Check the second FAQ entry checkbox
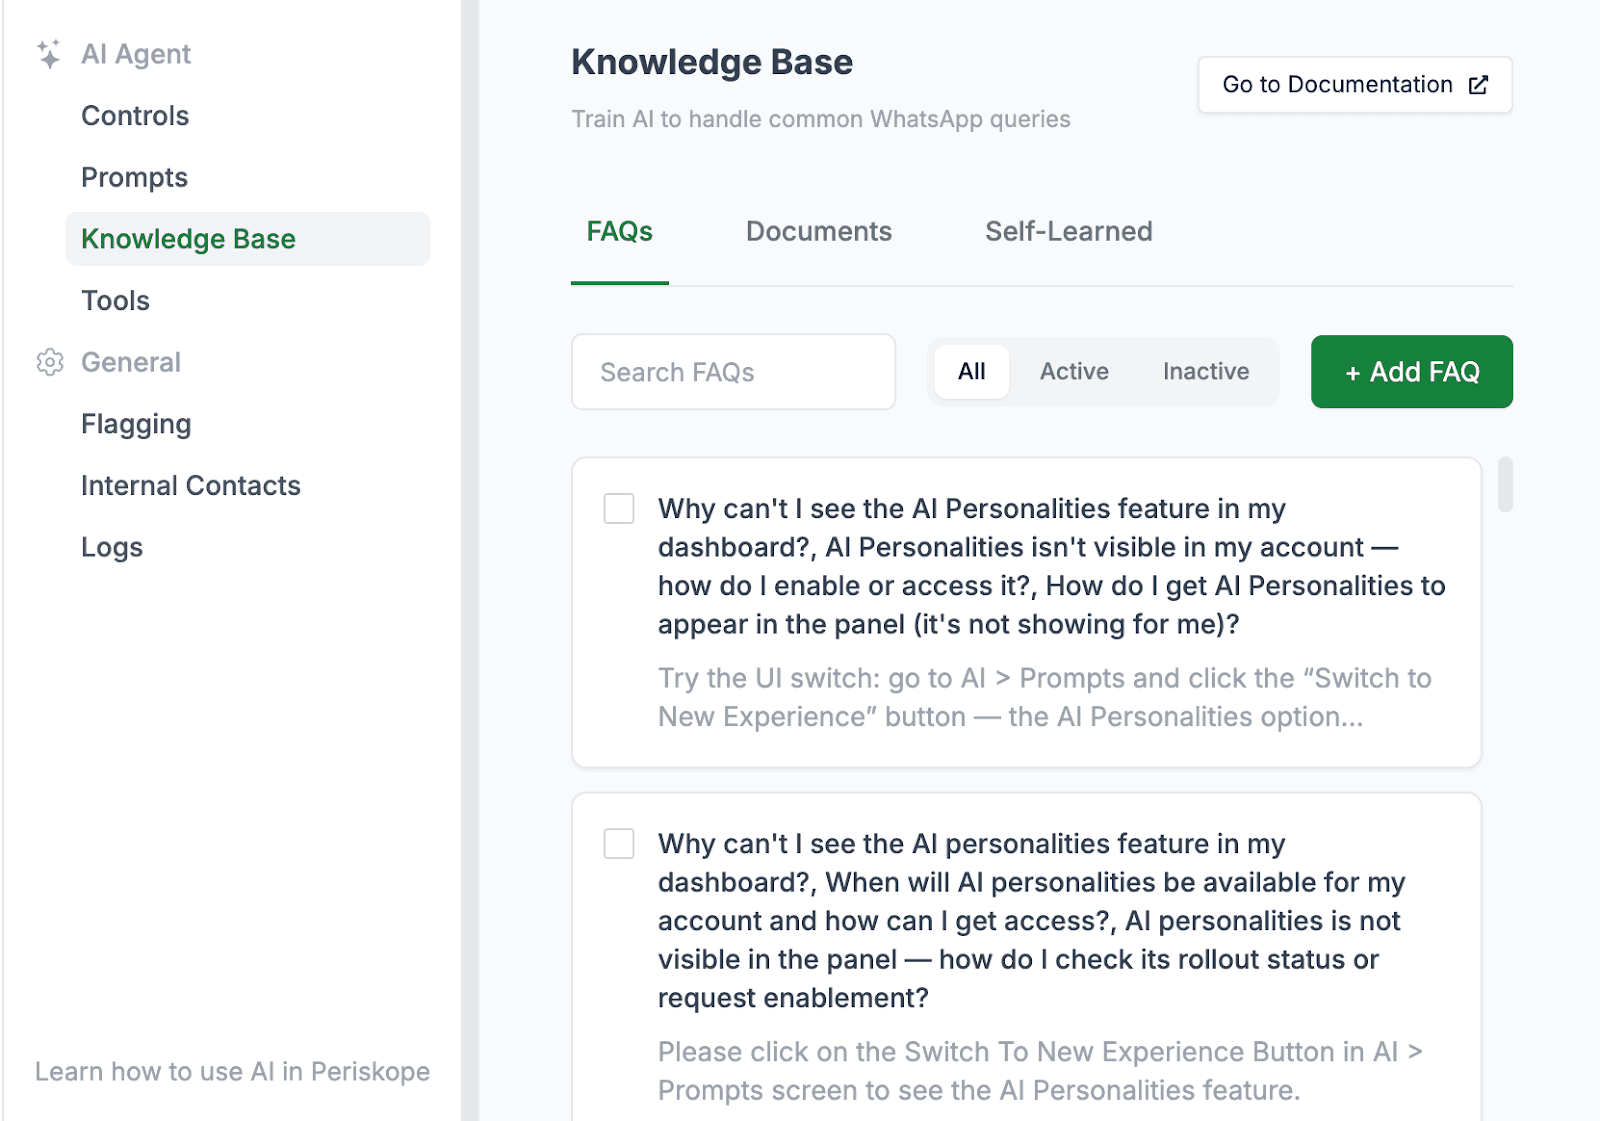Screen dimensions: 1600x1121 (619, 844)
